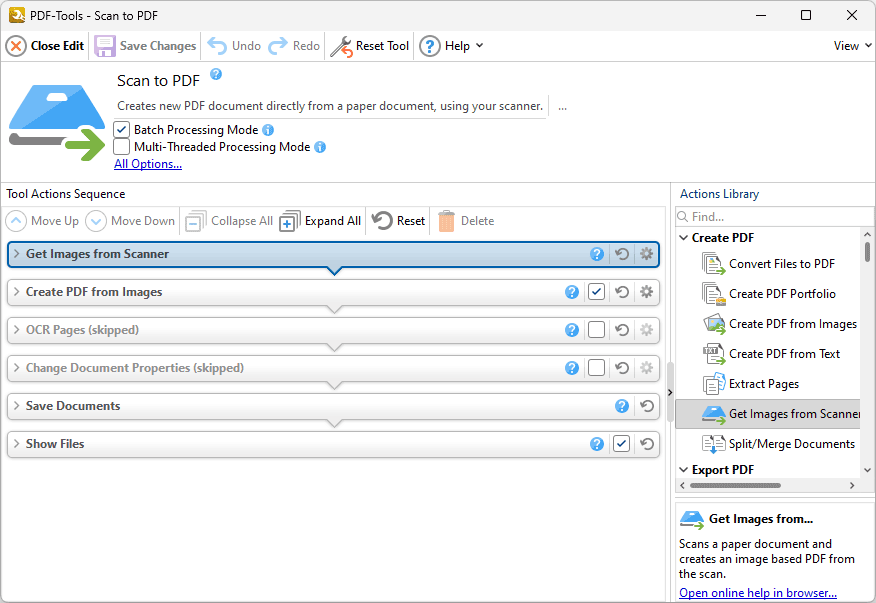Expand the OCR Pages action

point(16,330)
